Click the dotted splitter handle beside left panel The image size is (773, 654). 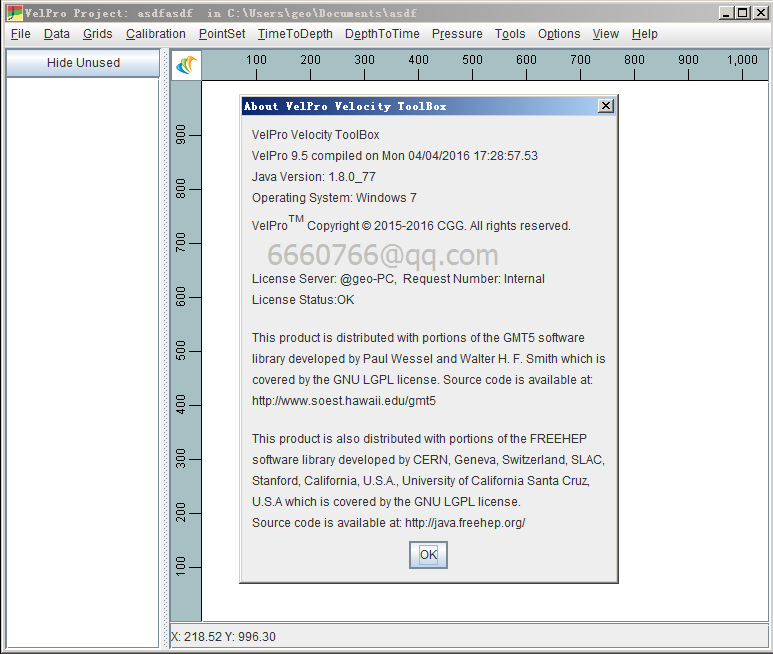click(x=165, y=348)
